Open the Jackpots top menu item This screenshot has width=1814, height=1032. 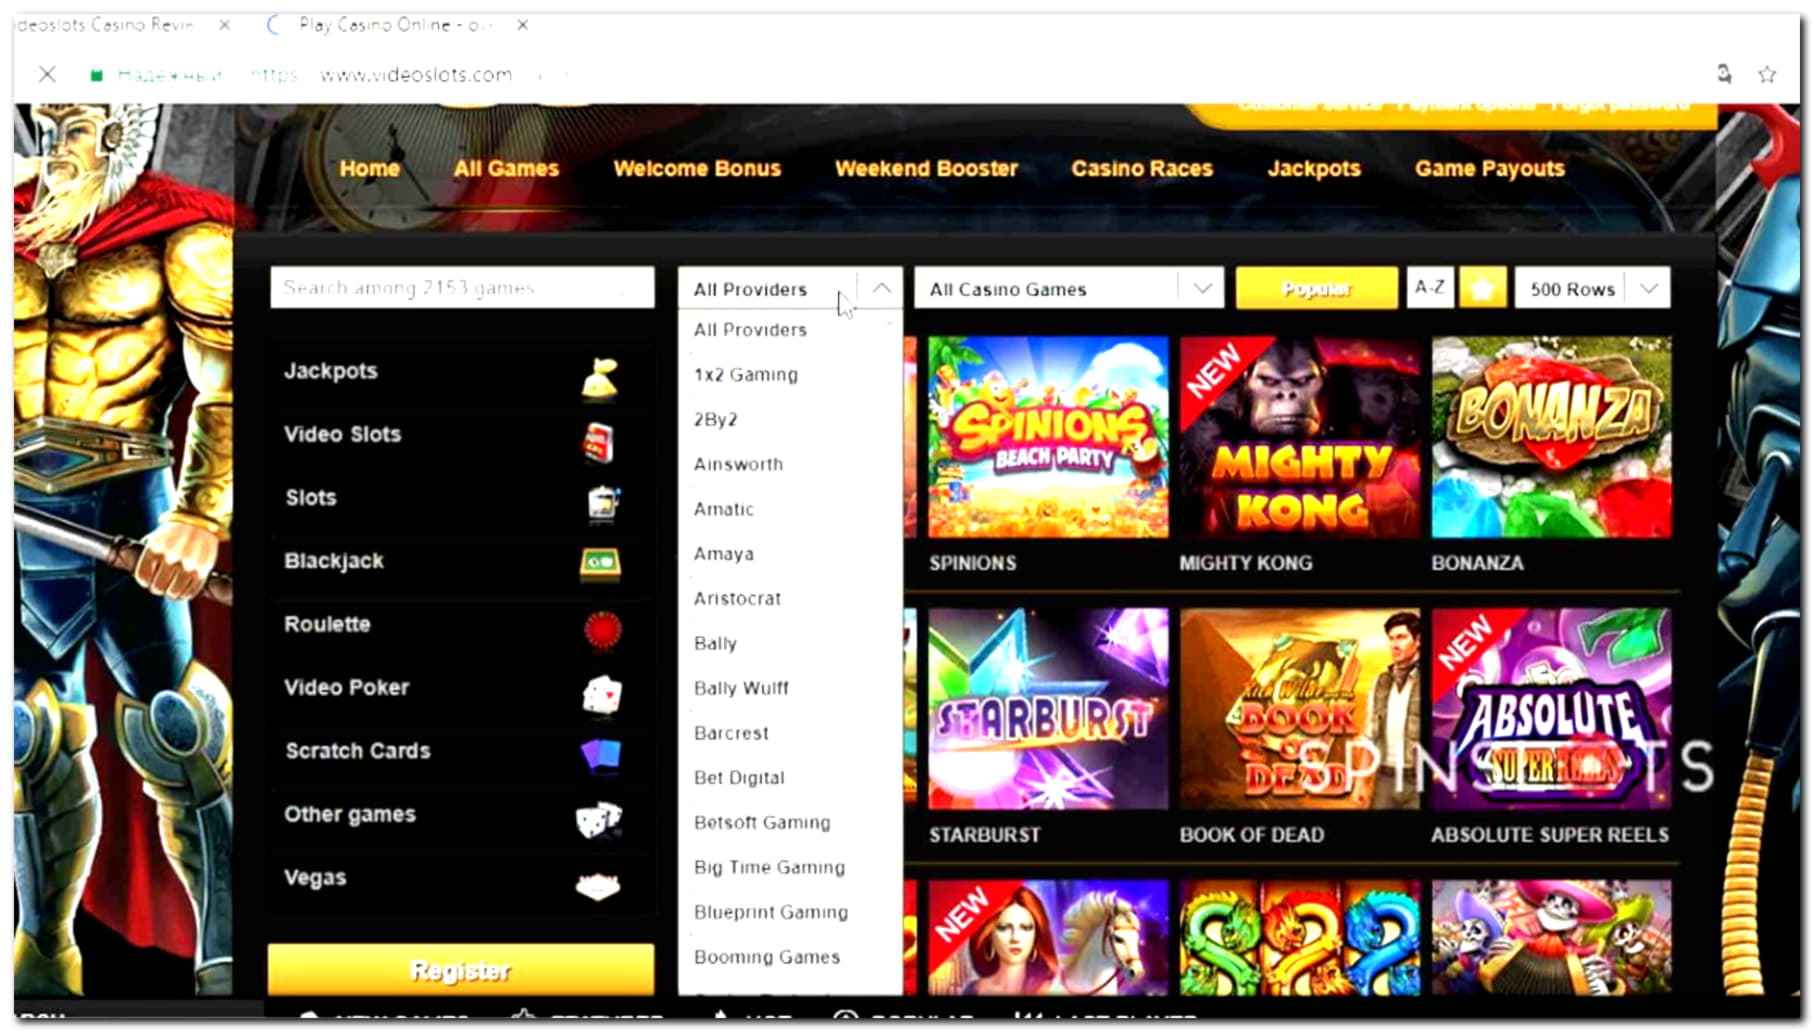pyautogui.click(x=1314, y=169)
